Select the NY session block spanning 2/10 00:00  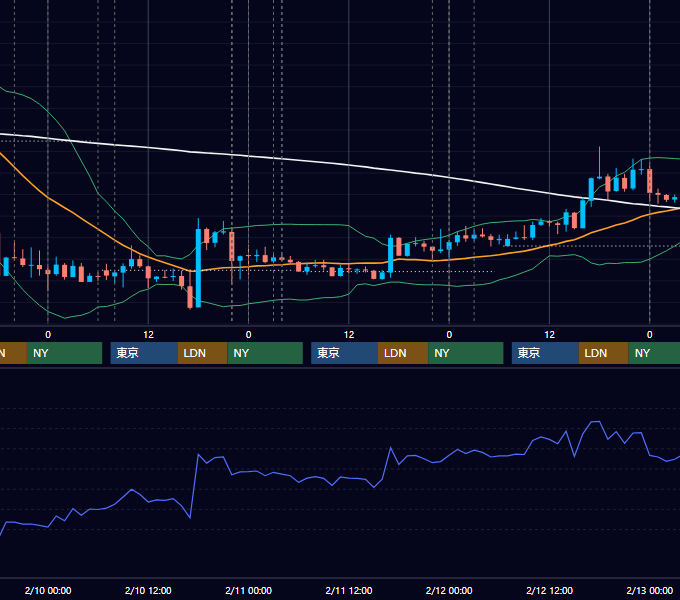tap(64, 353)
